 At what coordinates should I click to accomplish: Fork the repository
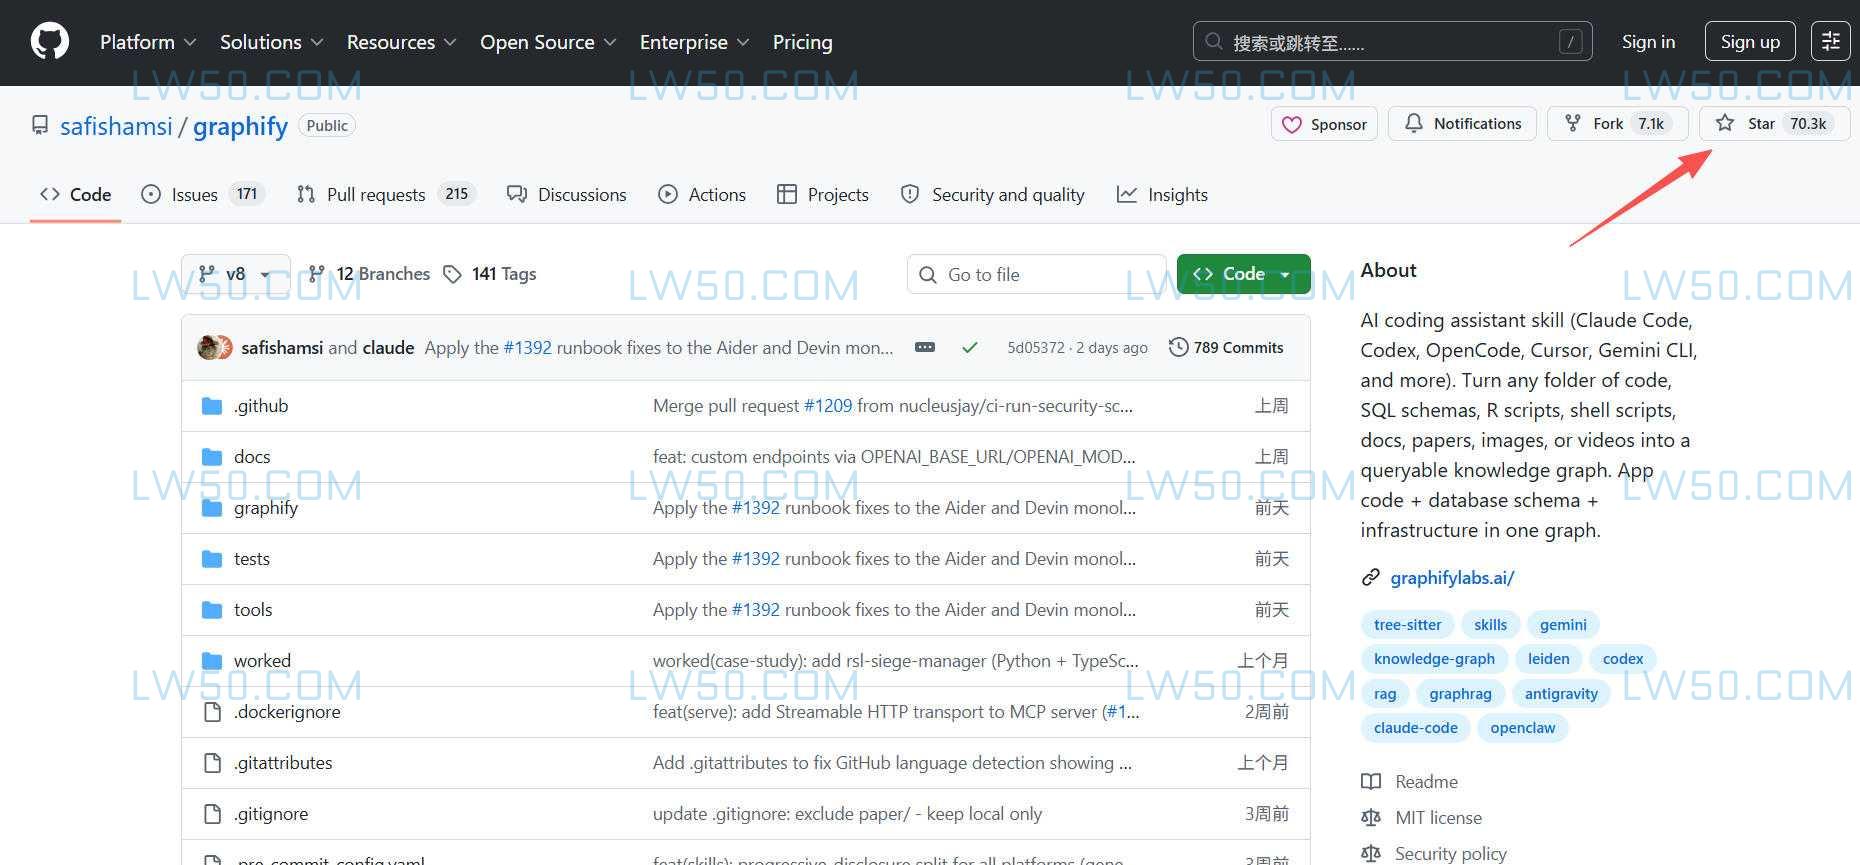(1617, 124)
